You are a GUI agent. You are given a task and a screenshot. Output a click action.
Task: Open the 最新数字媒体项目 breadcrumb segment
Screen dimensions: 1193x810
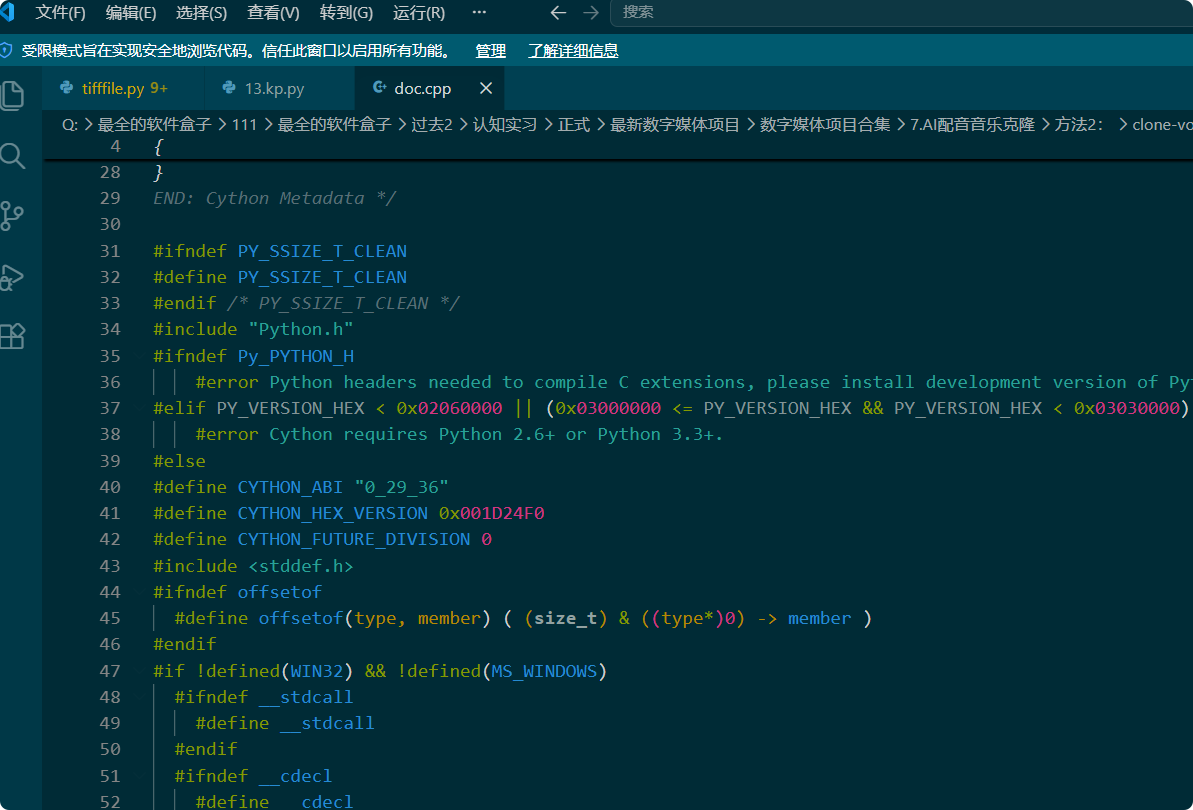[x=674, y=125]
